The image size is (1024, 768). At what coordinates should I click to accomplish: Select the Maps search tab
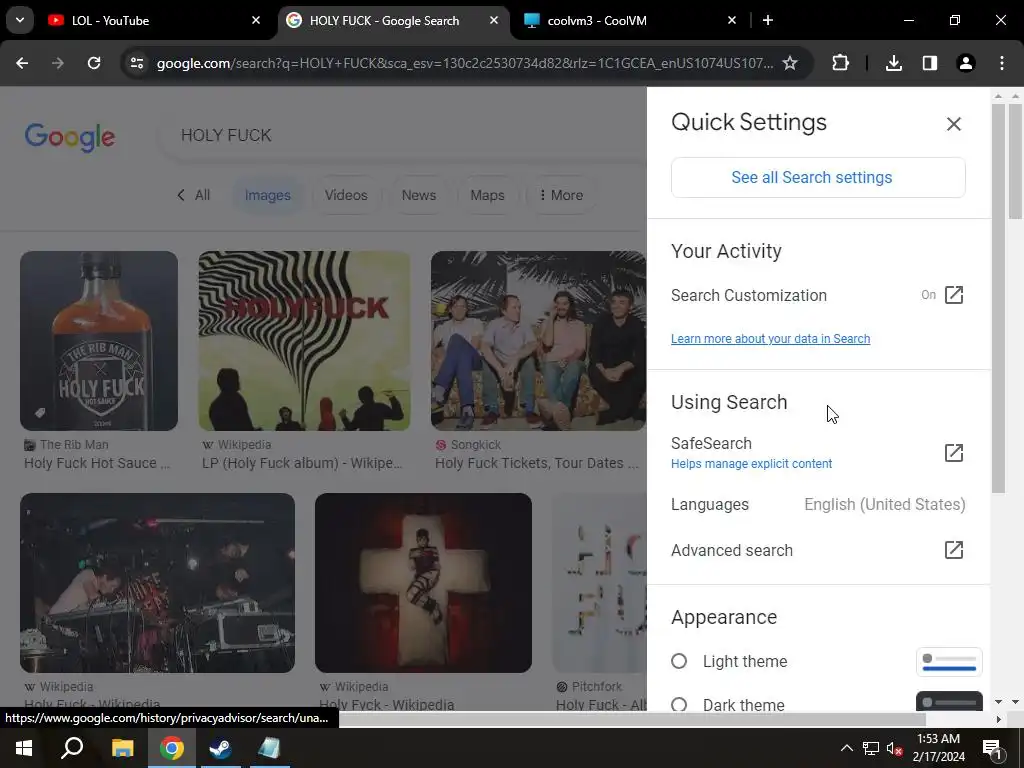[x=487, y=195]
